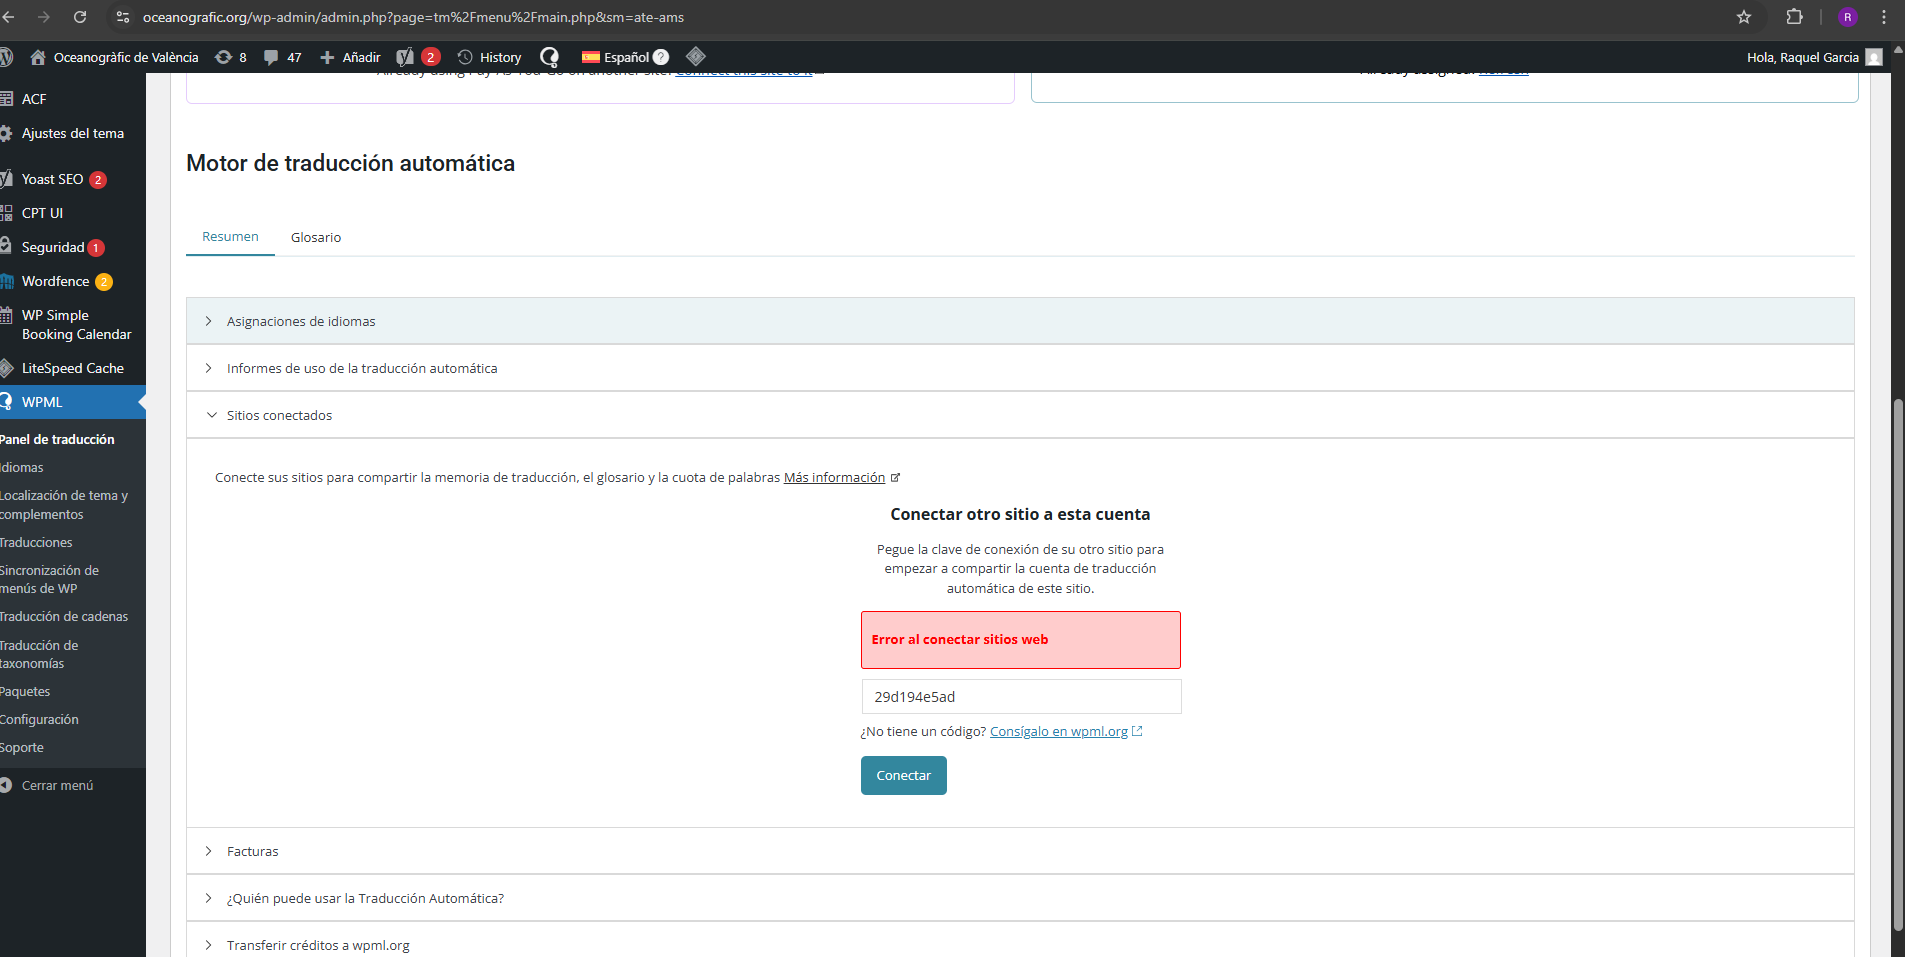The height and width of the screenshot is (957, 1905).
Task: Expand Transferir créditos a wpml.org
Action: click(x=1020, y=945)
